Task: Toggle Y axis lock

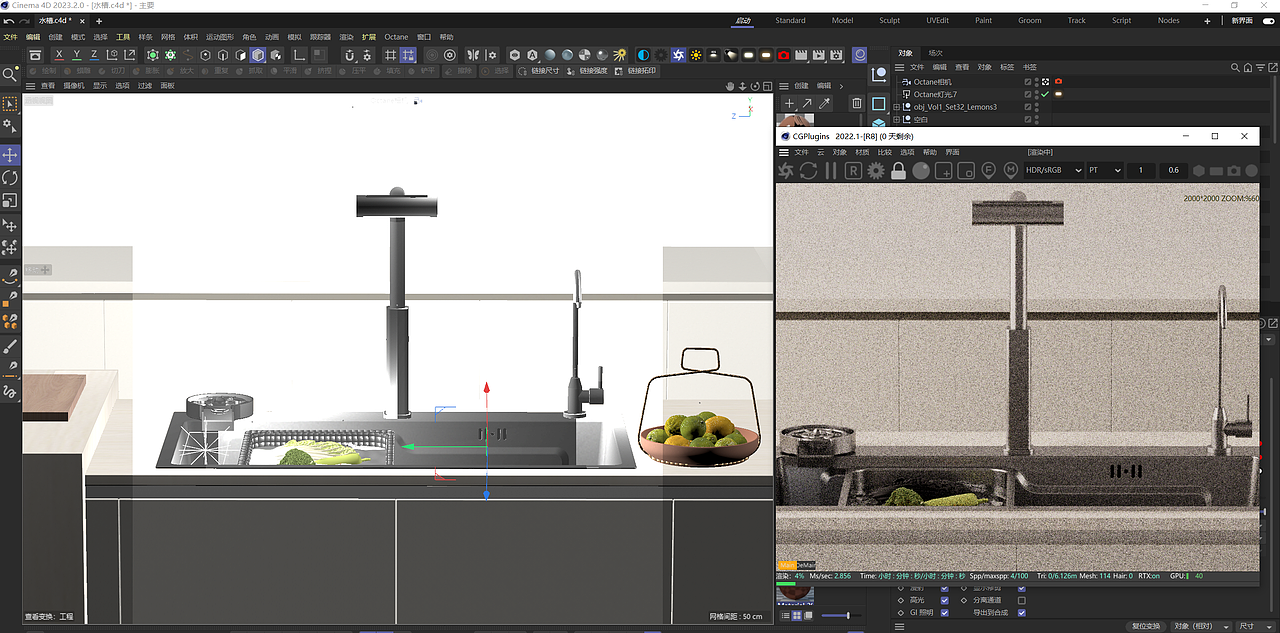Action: point(78,55)
